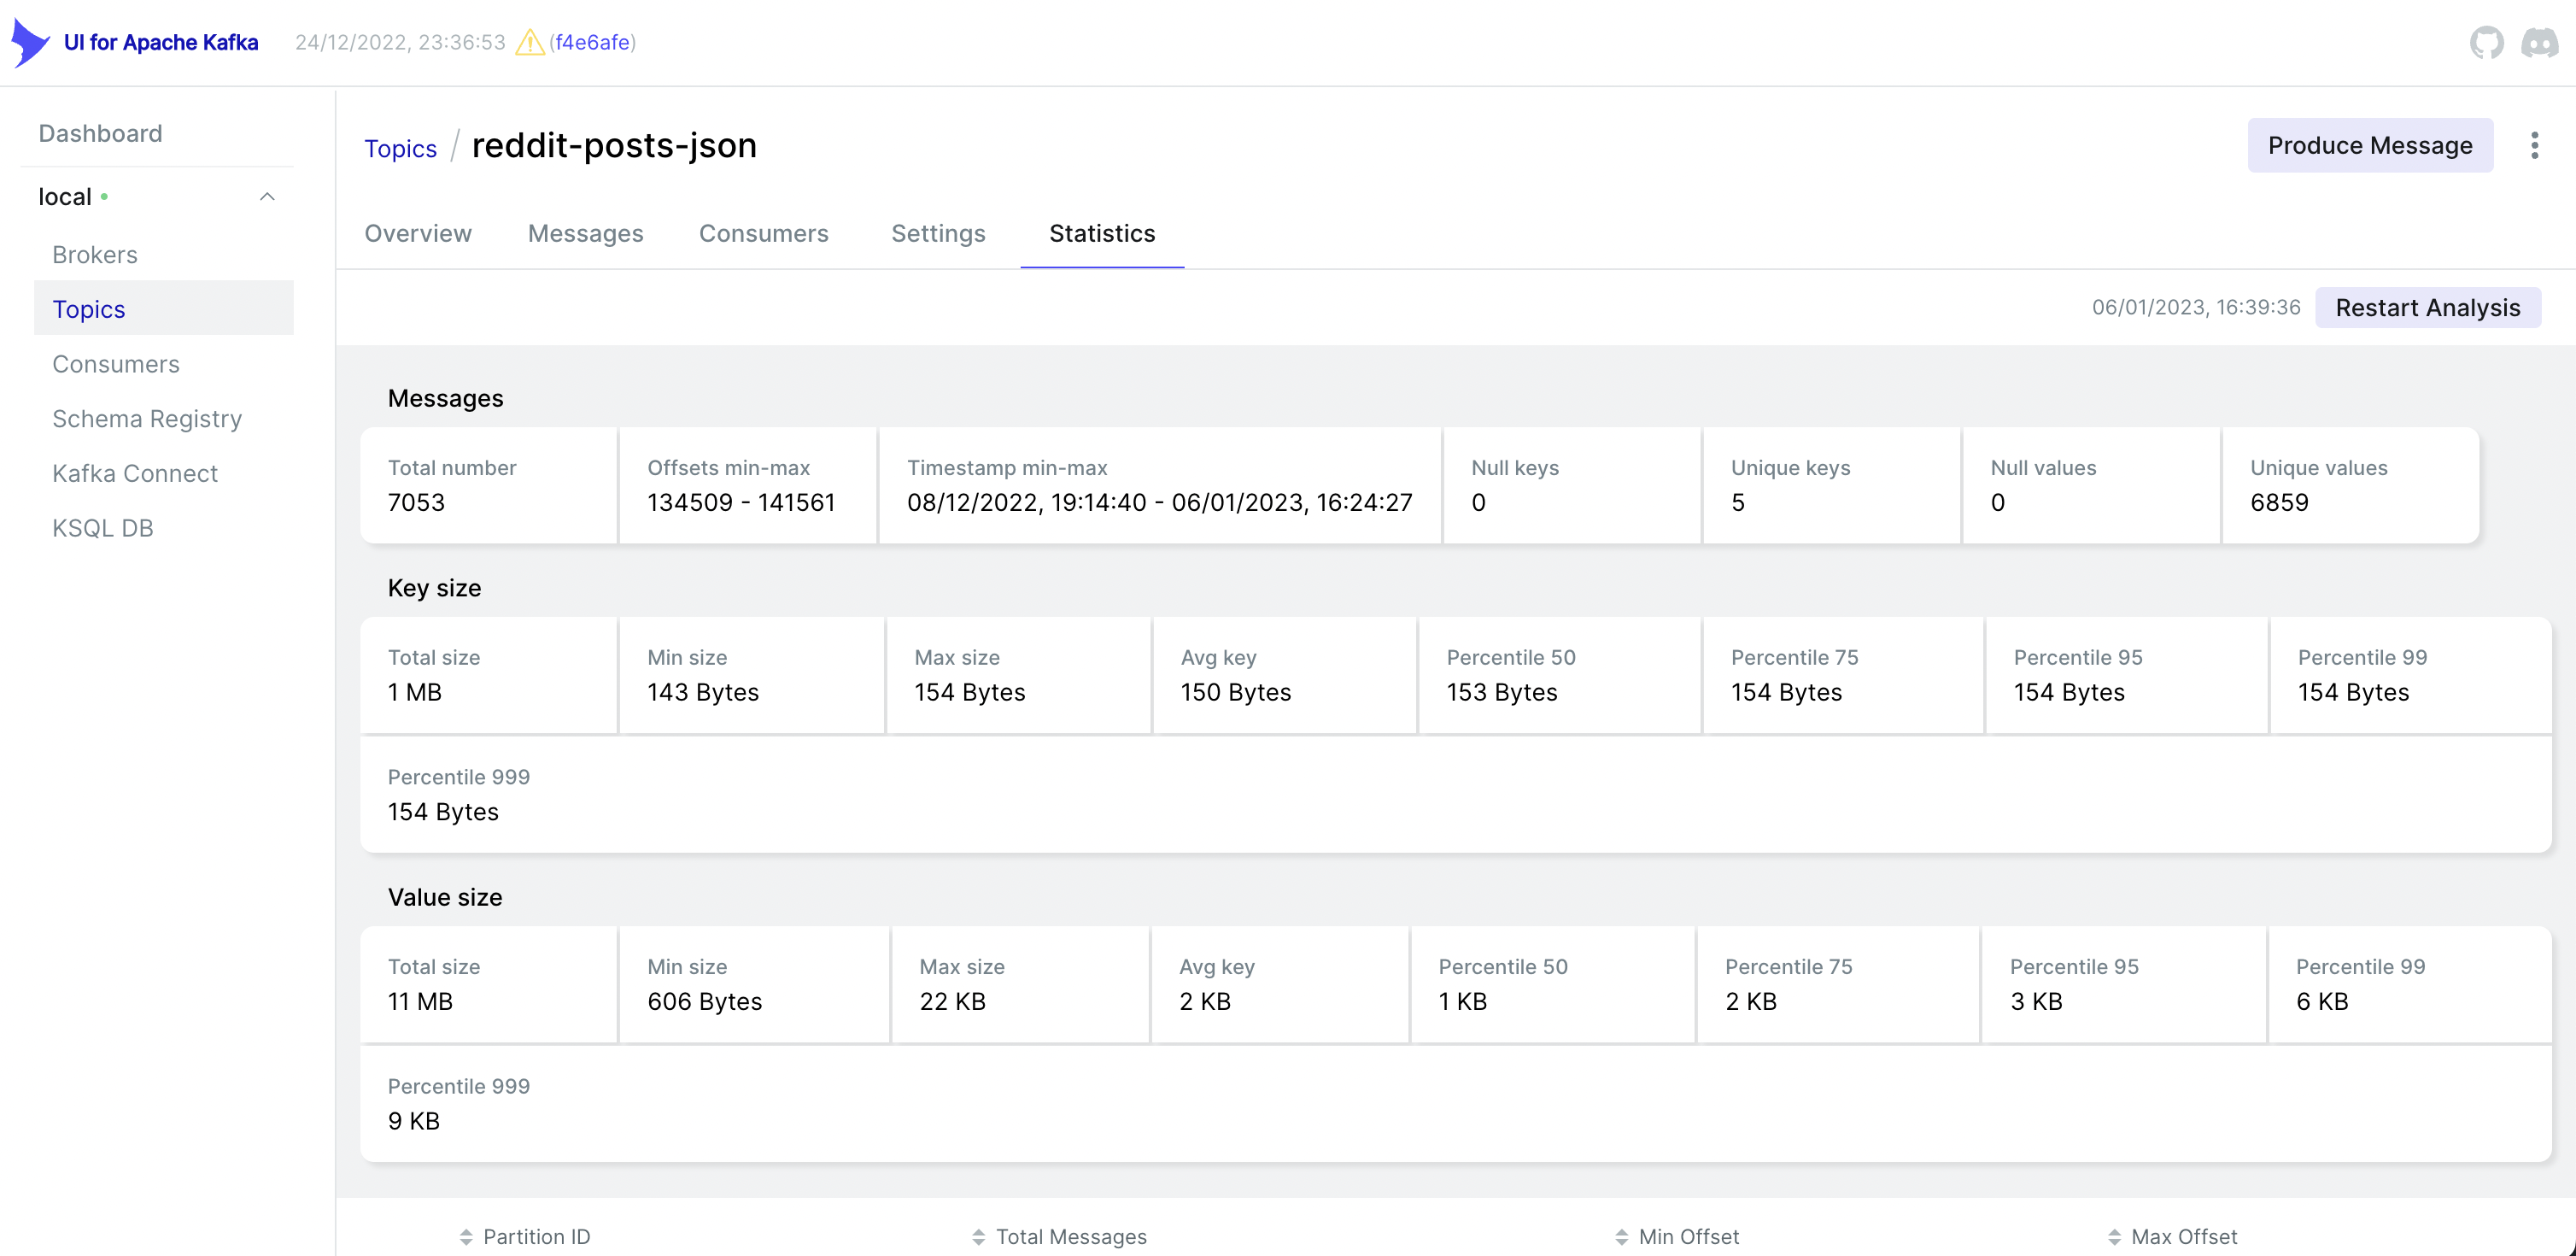
Task: Click the Messages section heading
Action: pos(446,398)
